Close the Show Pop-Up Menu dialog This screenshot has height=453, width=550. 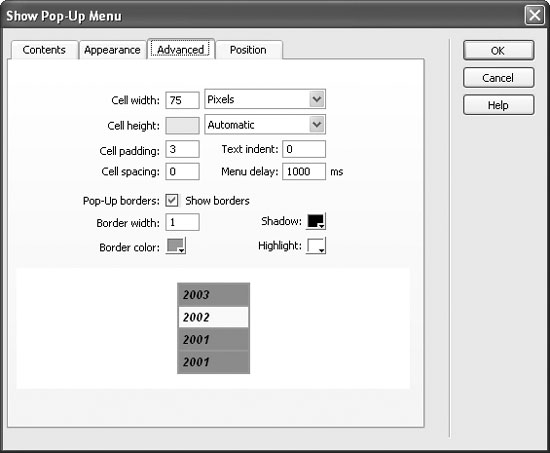coord(534,15)
